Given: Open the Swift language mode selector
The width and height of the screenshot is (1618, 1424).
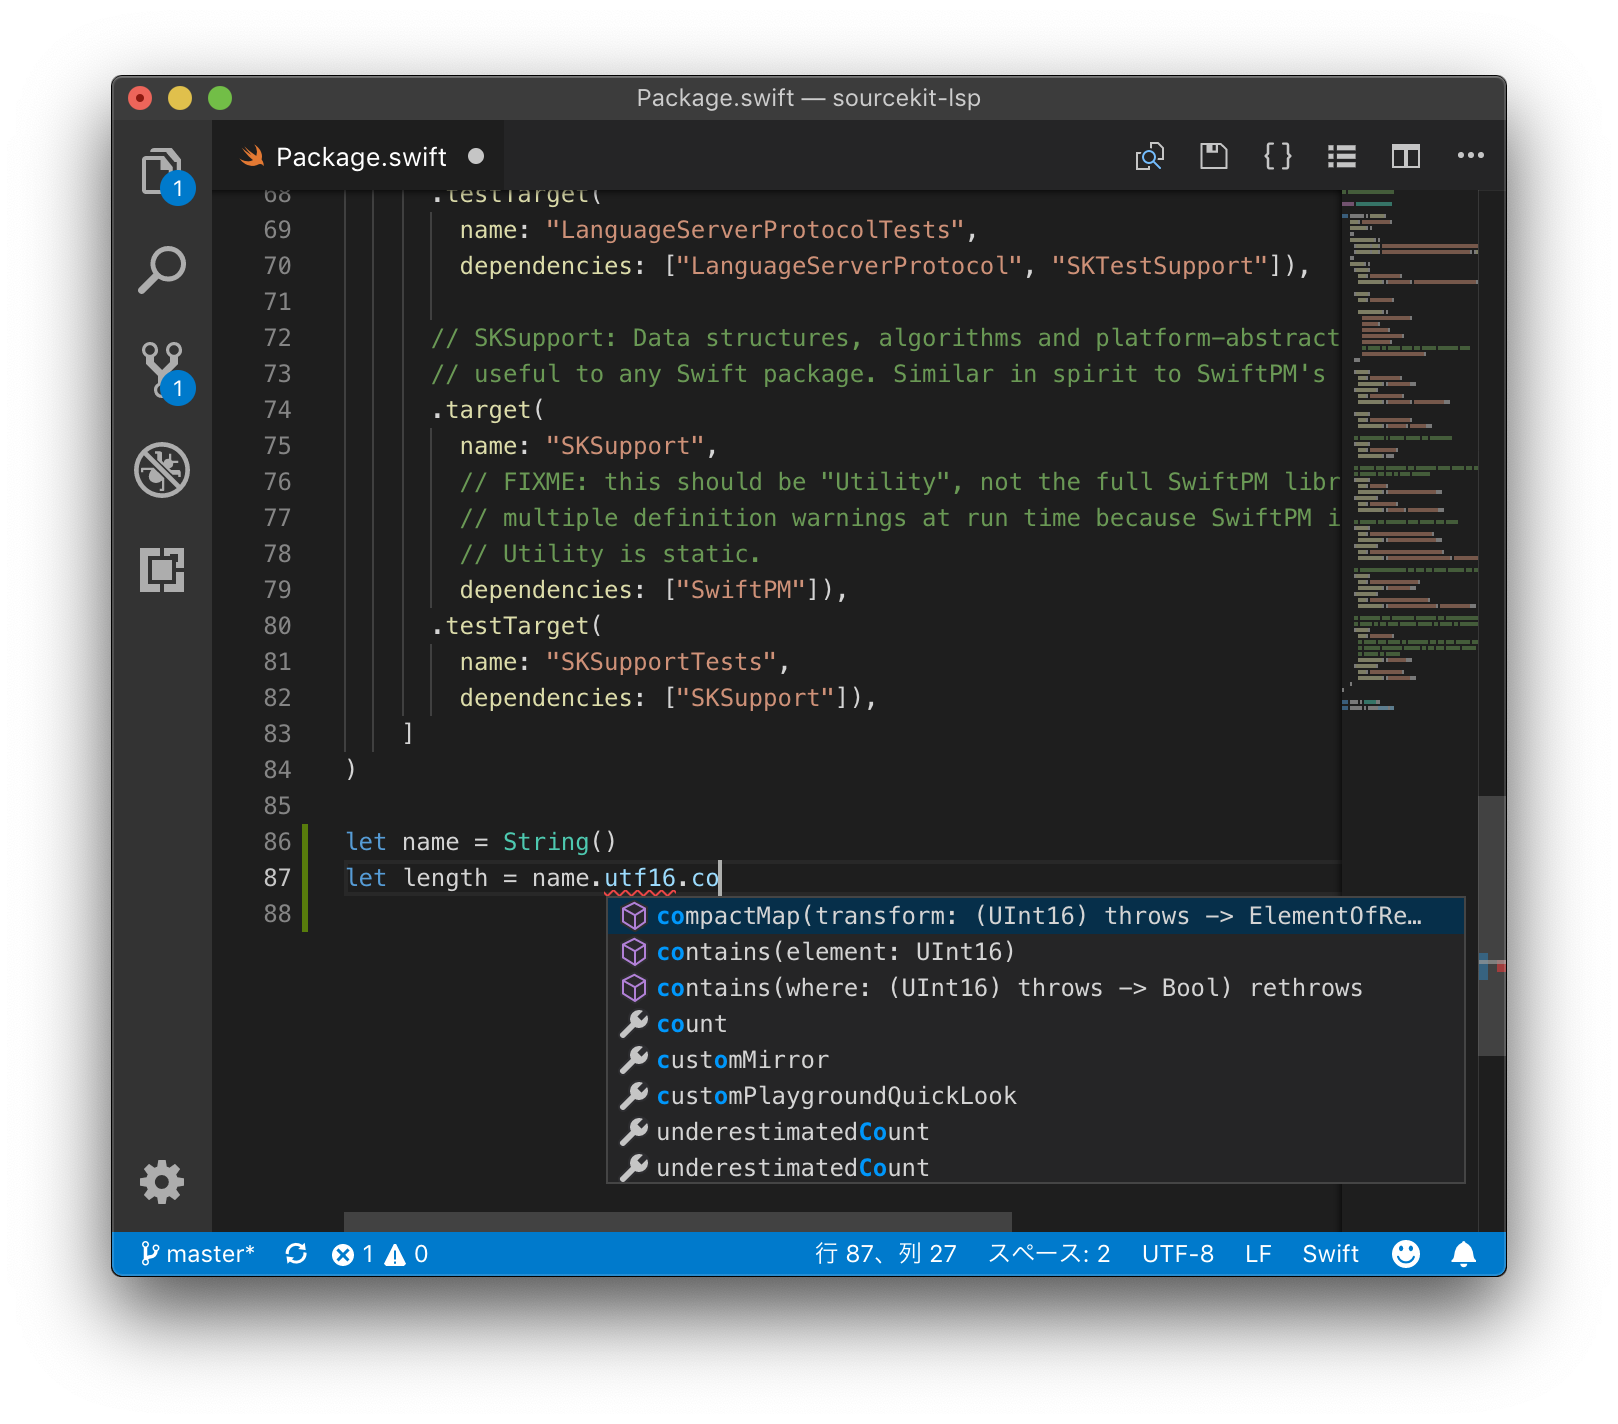Looking at the screenshot, I should [1330, 1252].
